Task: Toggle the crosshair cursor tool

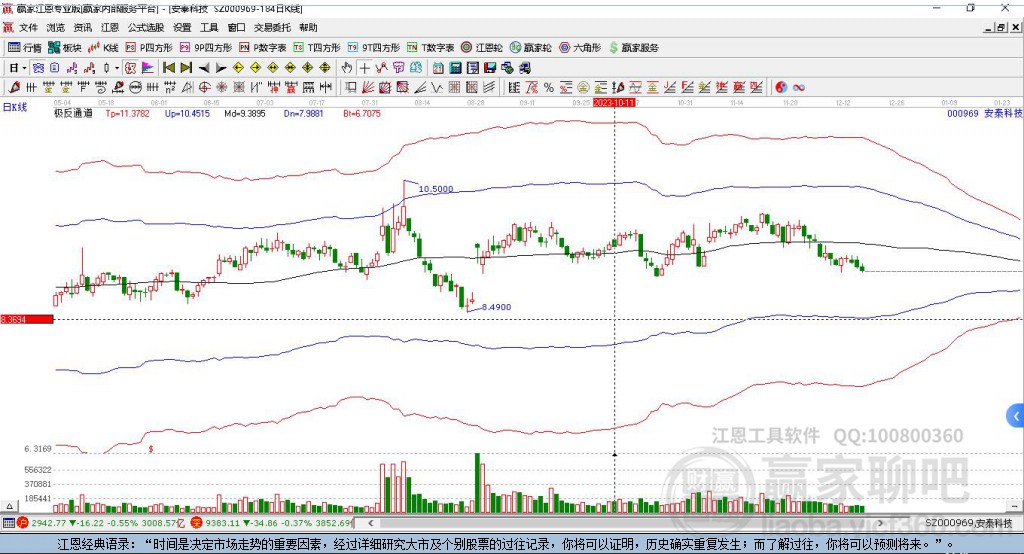Action: 364,68
